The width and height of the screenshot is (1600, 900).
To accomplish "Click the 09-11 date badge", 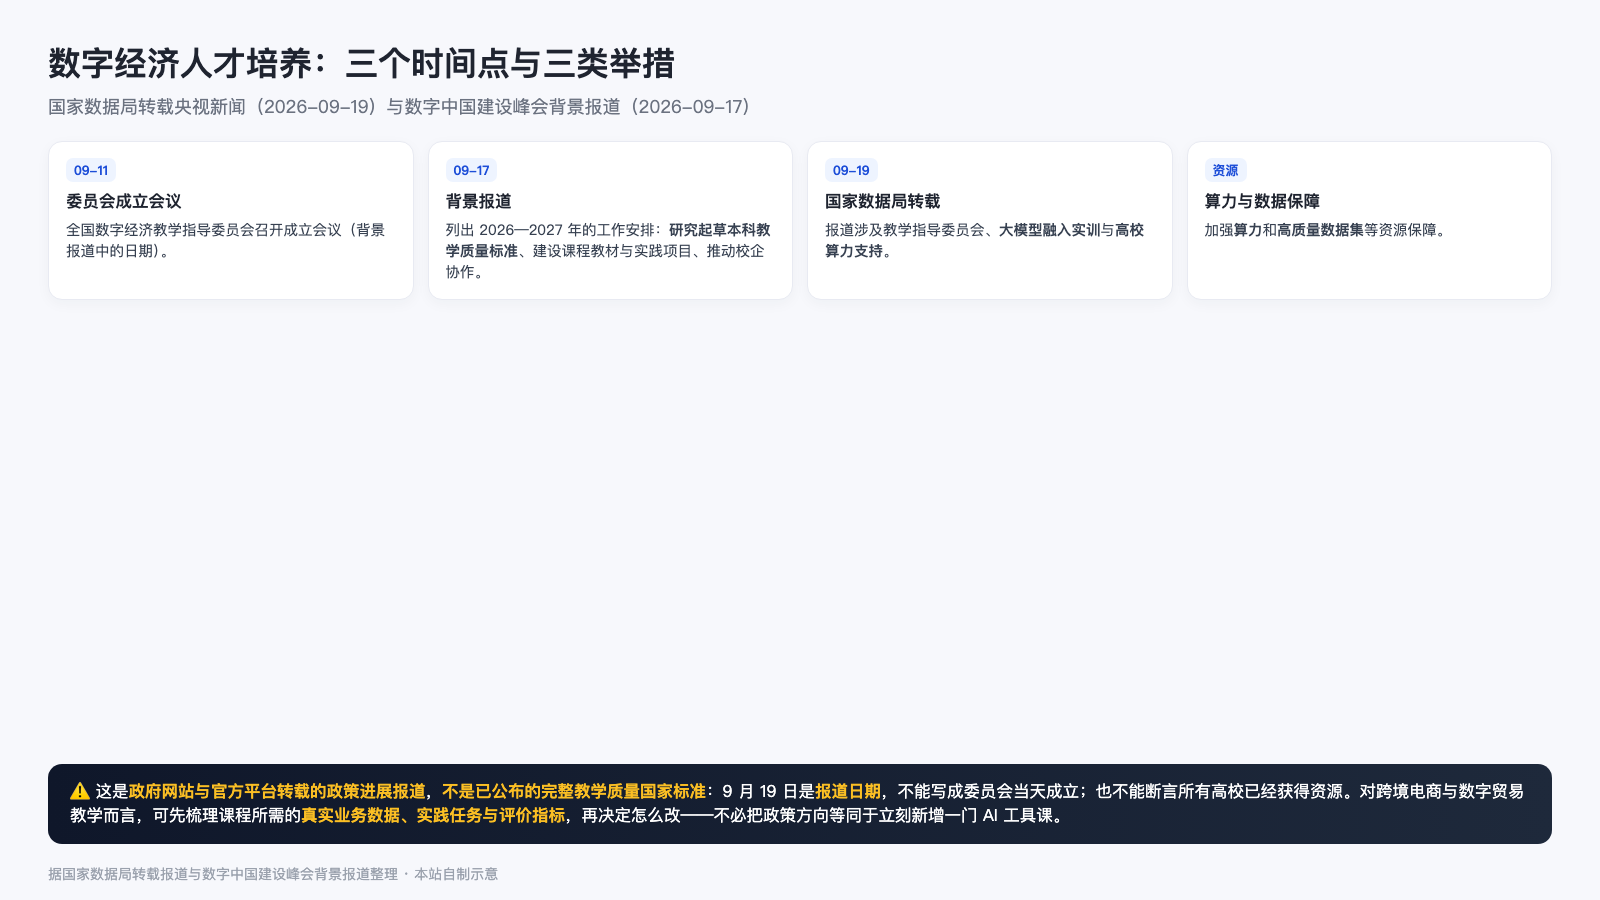I will coord(91,170).
